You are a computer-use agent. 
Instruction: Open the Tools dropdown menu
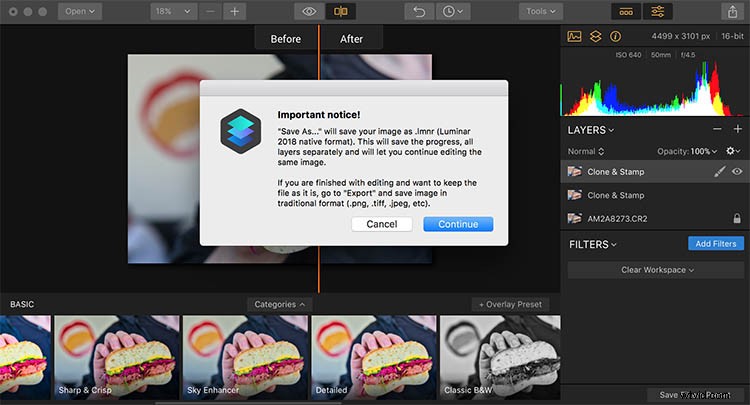[540, 11]
